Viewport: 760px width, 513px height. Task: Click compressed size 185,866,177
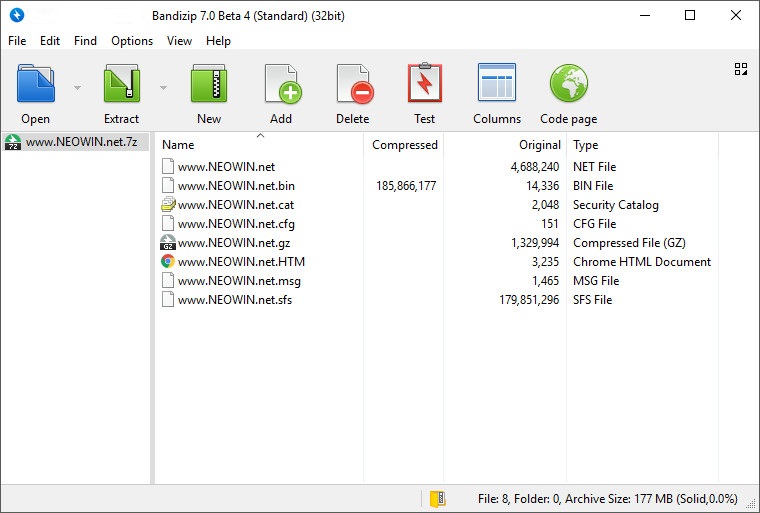(x=406, y=186)
